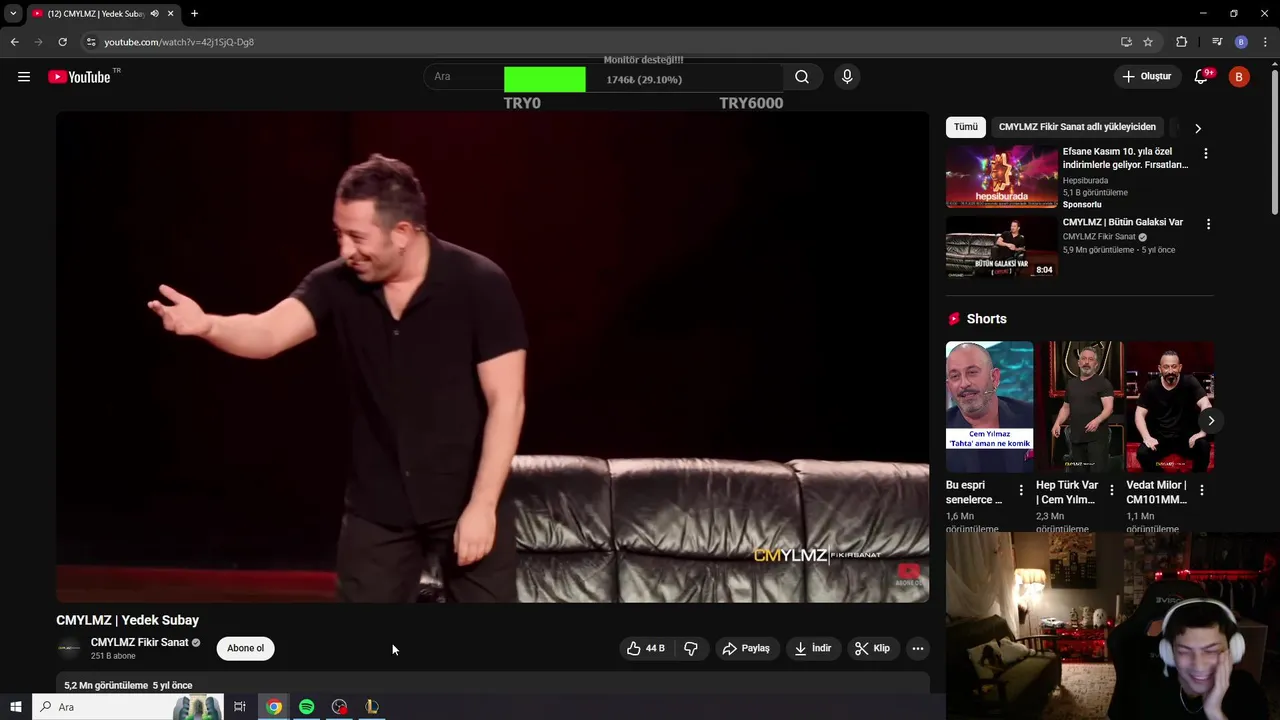Install or cast icon in address bar
The image size is (1280, 720).
click(1126, 42)
